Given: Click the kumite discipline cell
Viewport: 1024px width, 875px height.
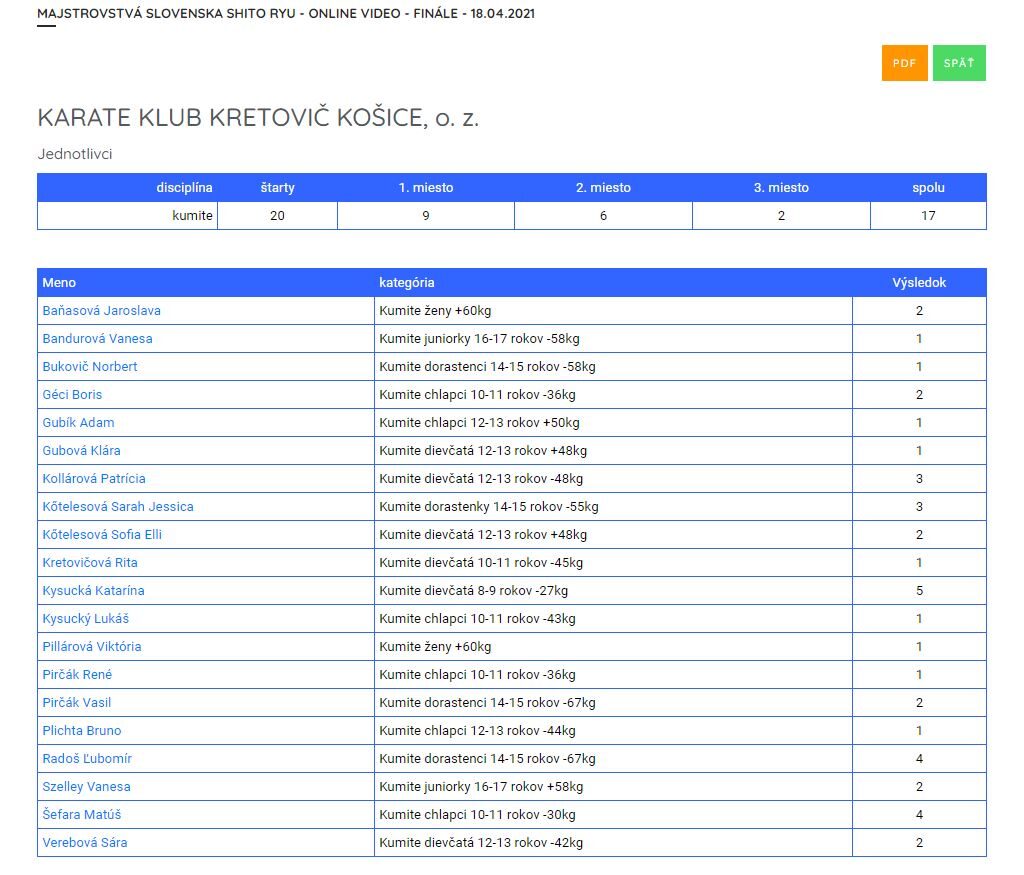Looking at the screenshot, I should pyautogui.click(x=127, y=215).
